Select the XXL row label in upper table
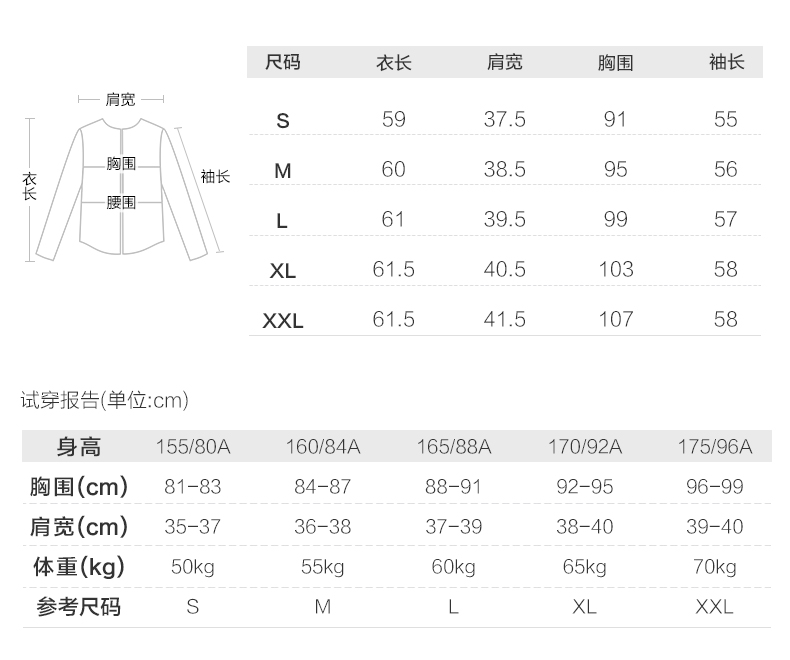The height and width of the screenshot is (660, 790). click(283, 321)
